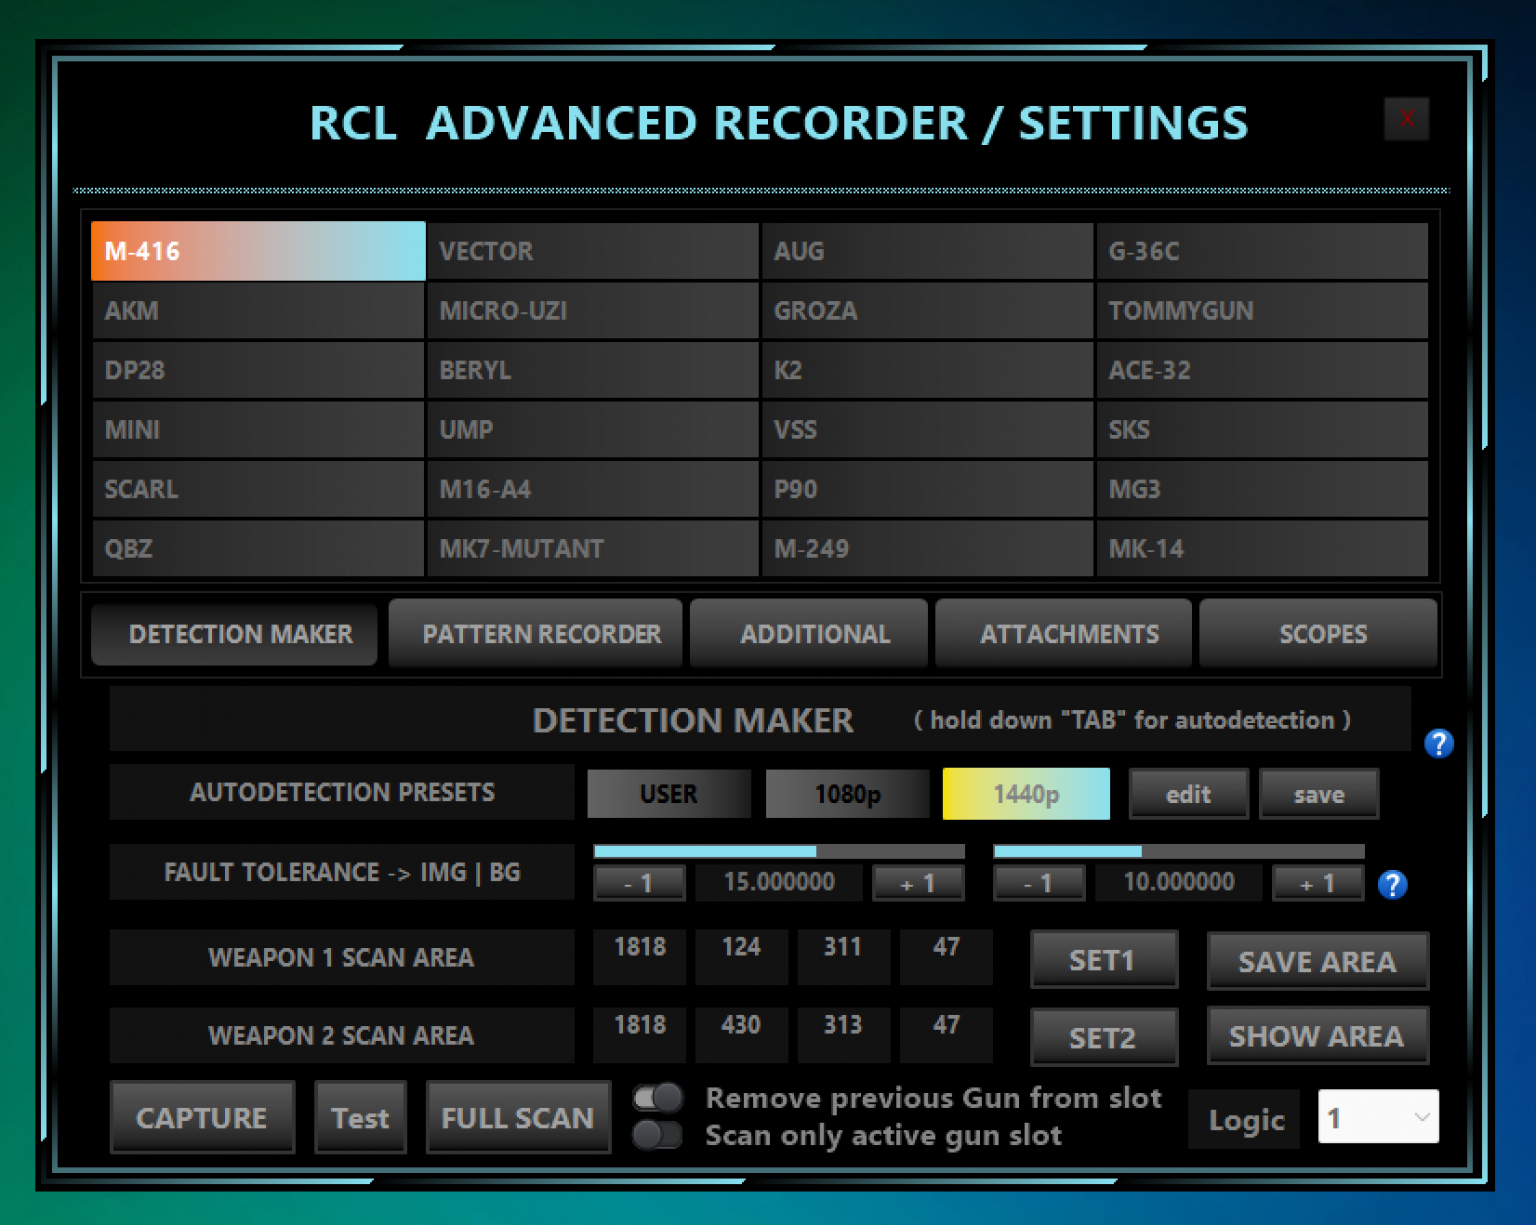Toggle Remove previous Gun from slot
Viewport: 1536px width, 1225px height.
tap(657, 1098)
